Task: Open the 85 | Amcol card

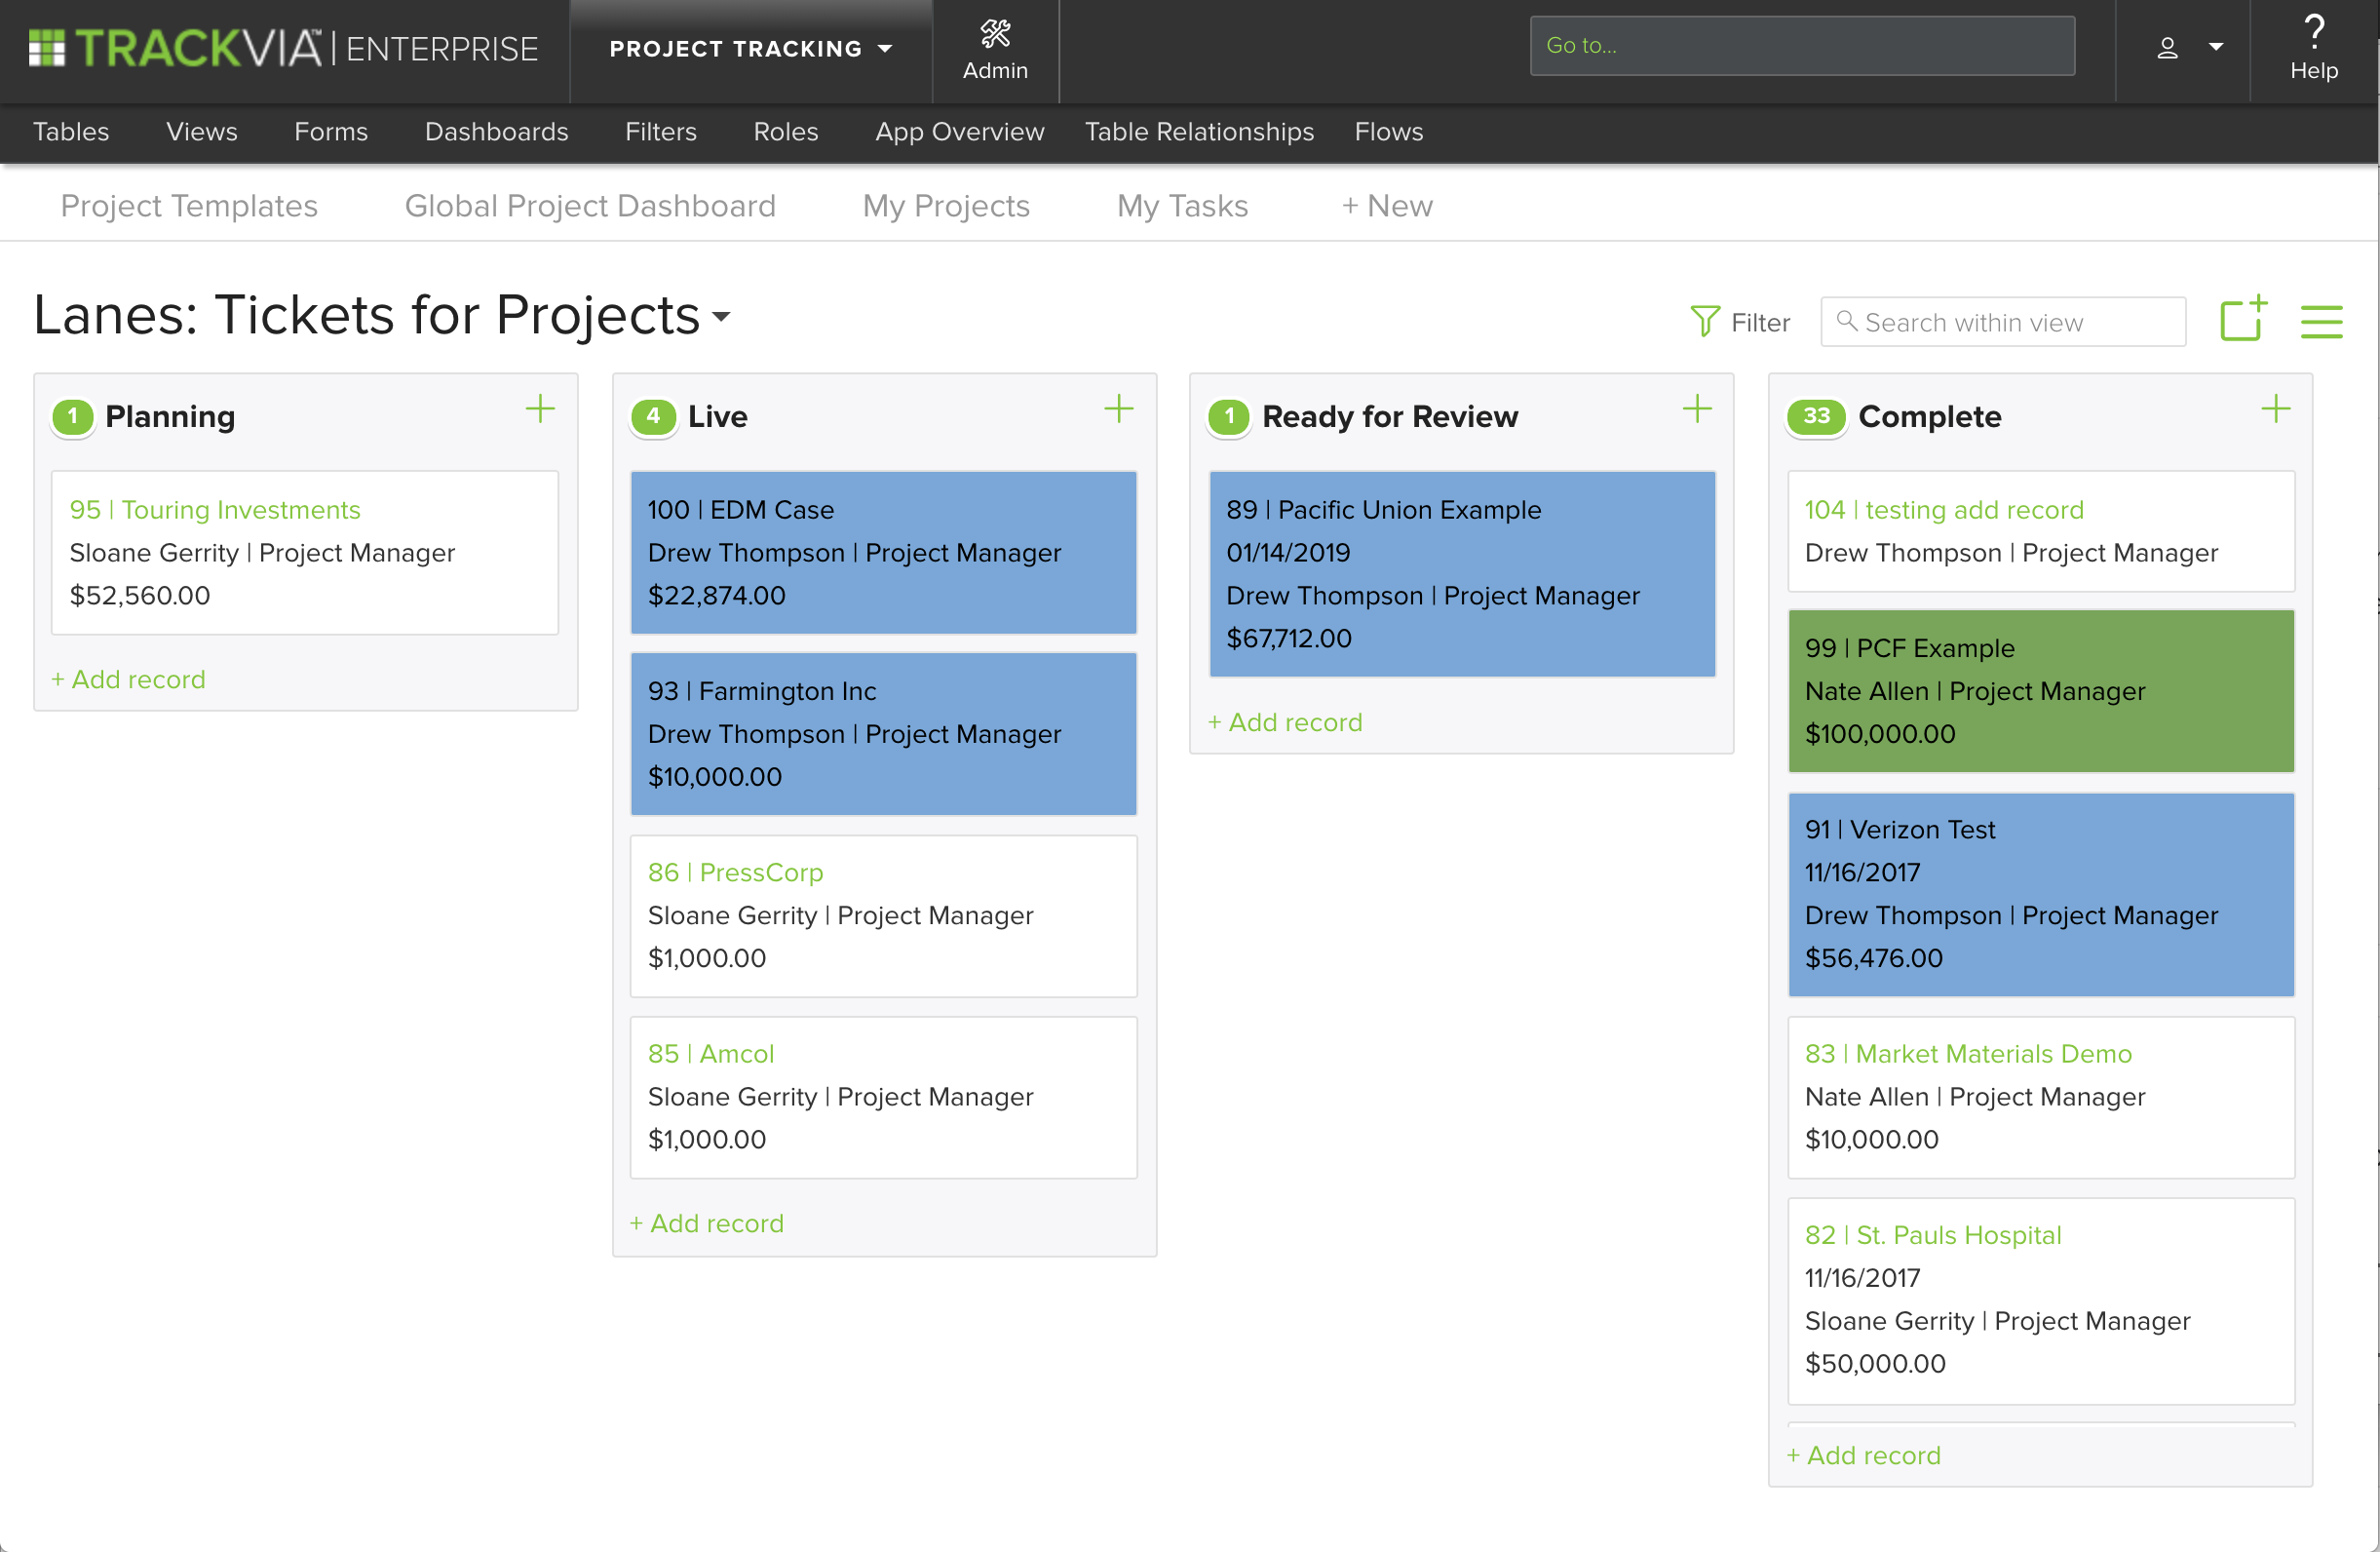Action: tap(884, 1097)
